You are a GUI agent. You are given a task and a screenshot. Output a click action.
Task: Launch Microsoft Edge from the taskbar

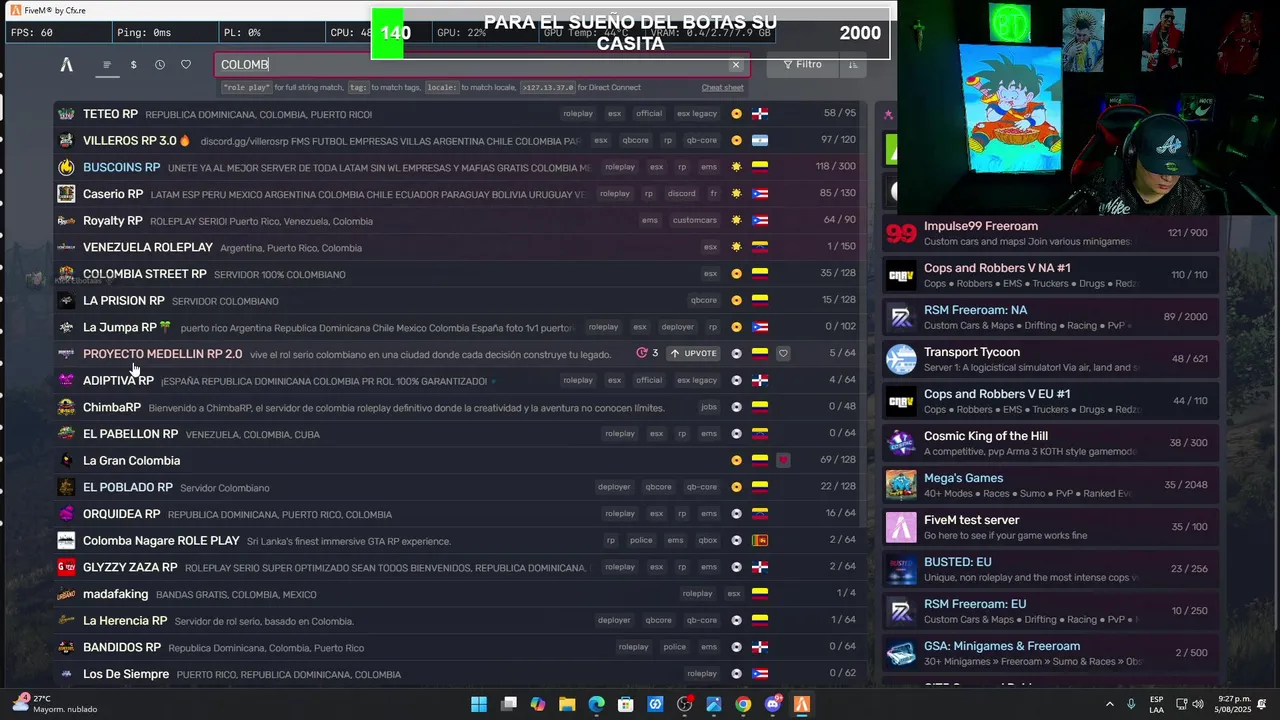tap(597, 704)
